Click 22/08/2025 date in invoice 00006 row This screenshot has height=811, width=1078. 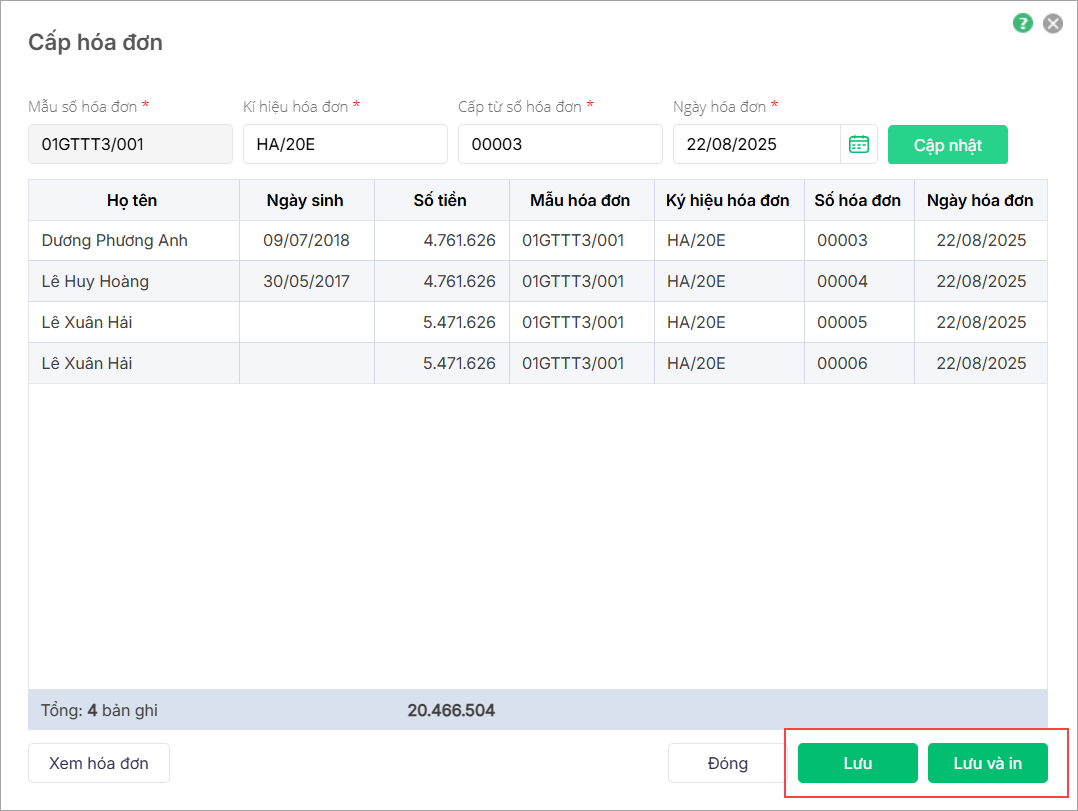(x=981, y=363)
